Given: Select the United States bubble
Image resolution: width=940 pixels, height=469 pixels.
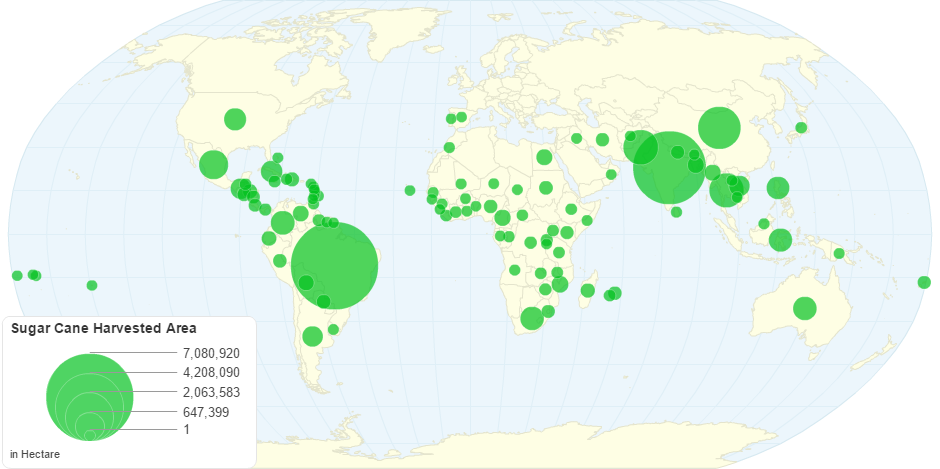Looking at the screenshot, I should click(235, 119).
